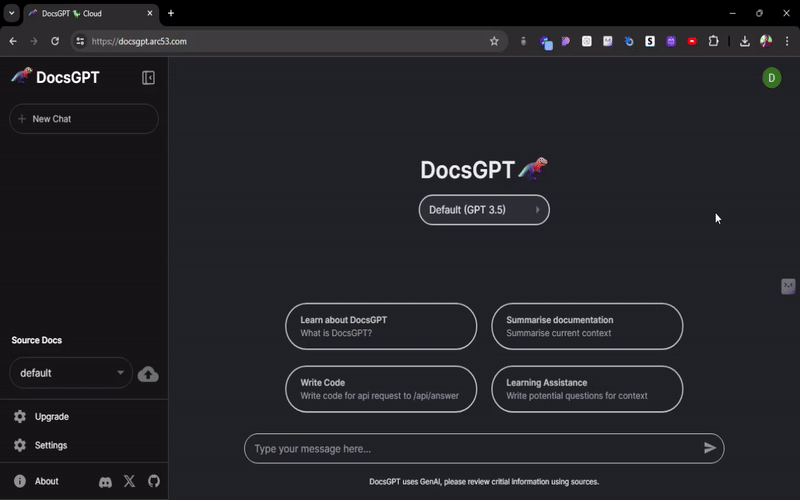800x500 pixels.
Task: Open Settings in the sidebar
Action: [50, 445]
